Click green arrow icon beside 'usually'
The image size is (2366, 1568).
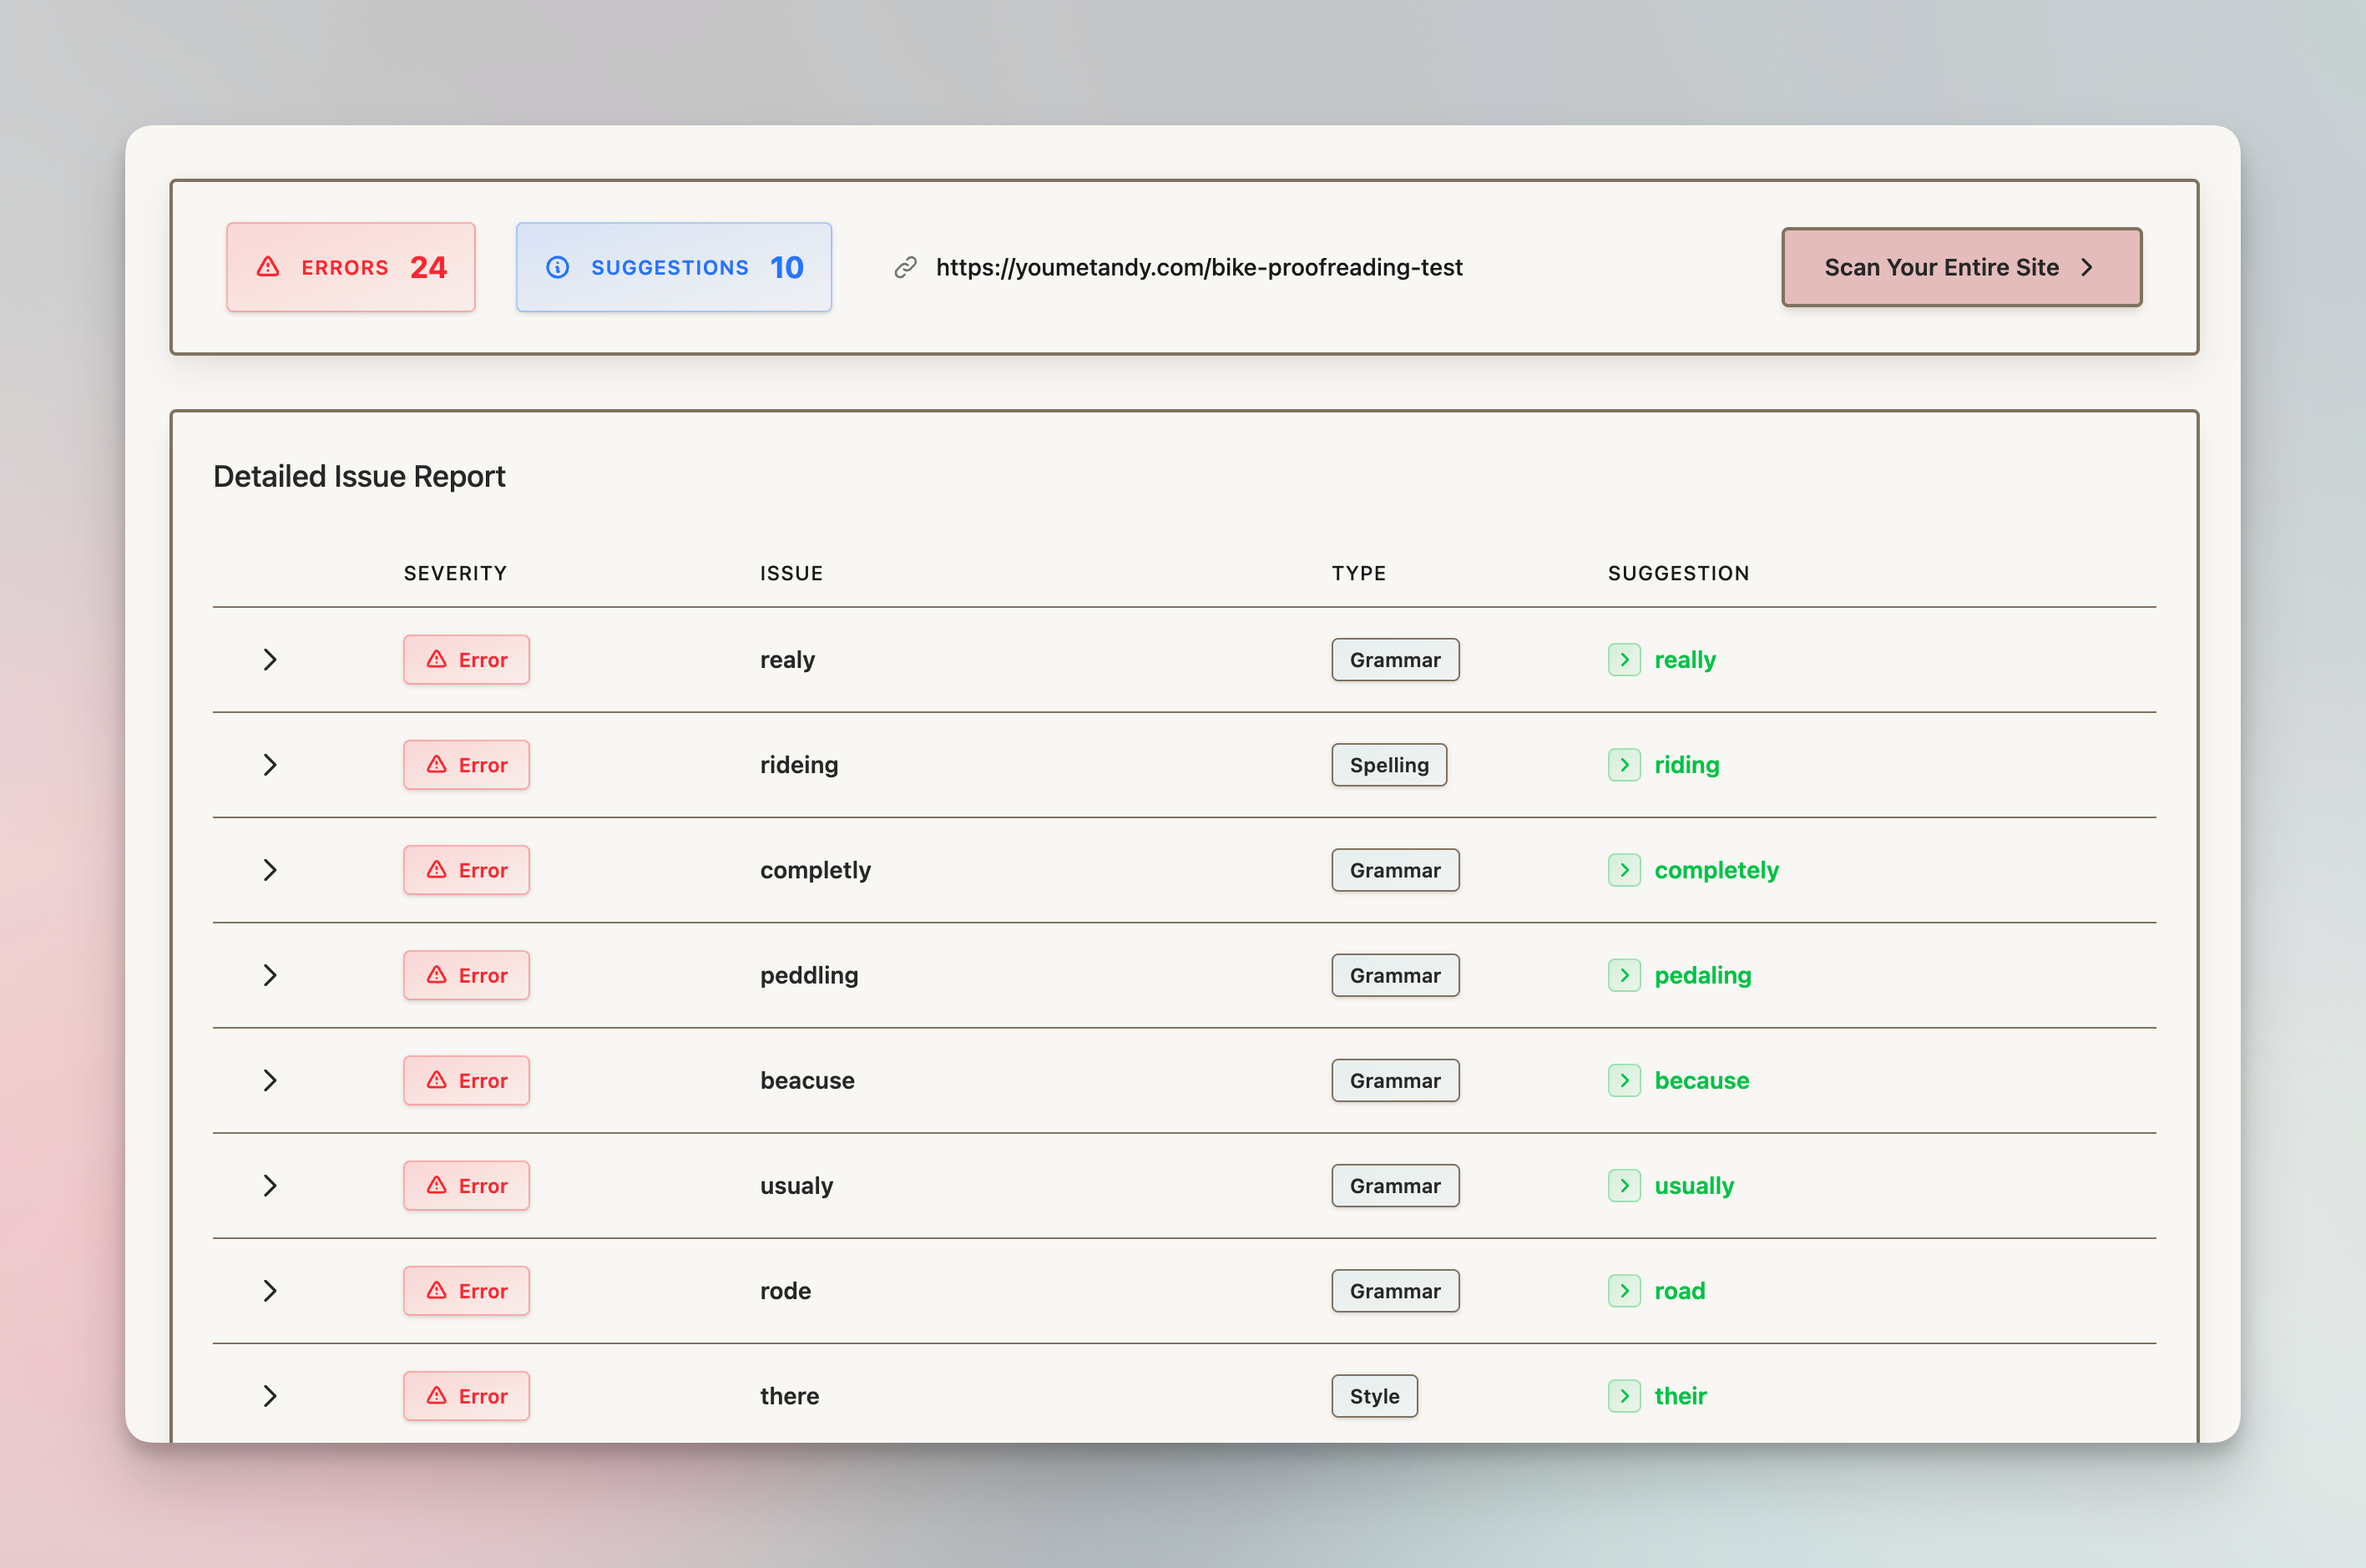coord(1624,1186)
